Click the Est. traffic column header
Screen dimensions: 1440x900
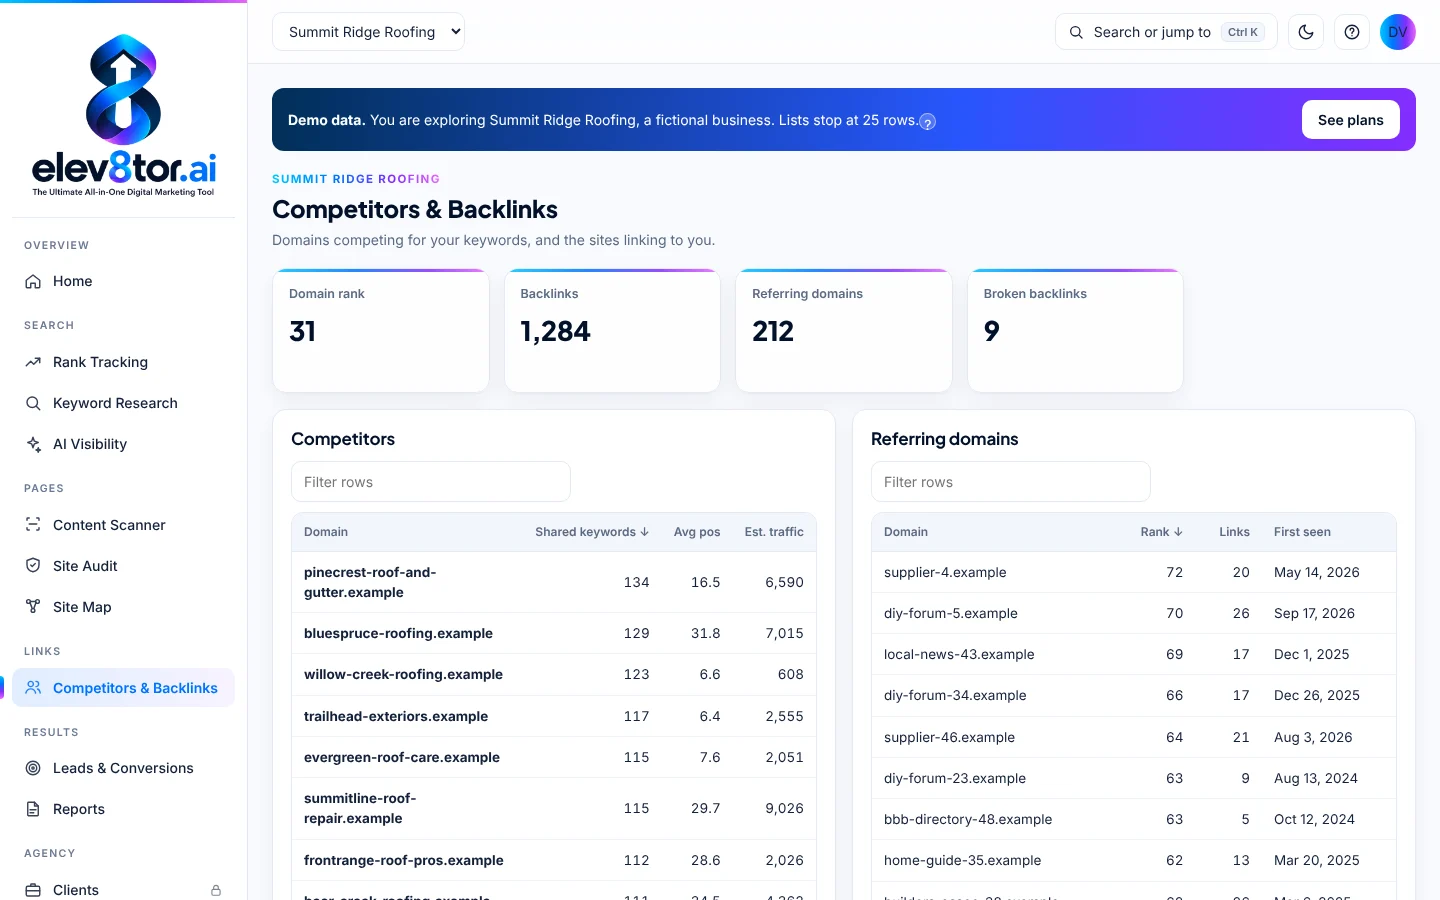tap(774, 532)
